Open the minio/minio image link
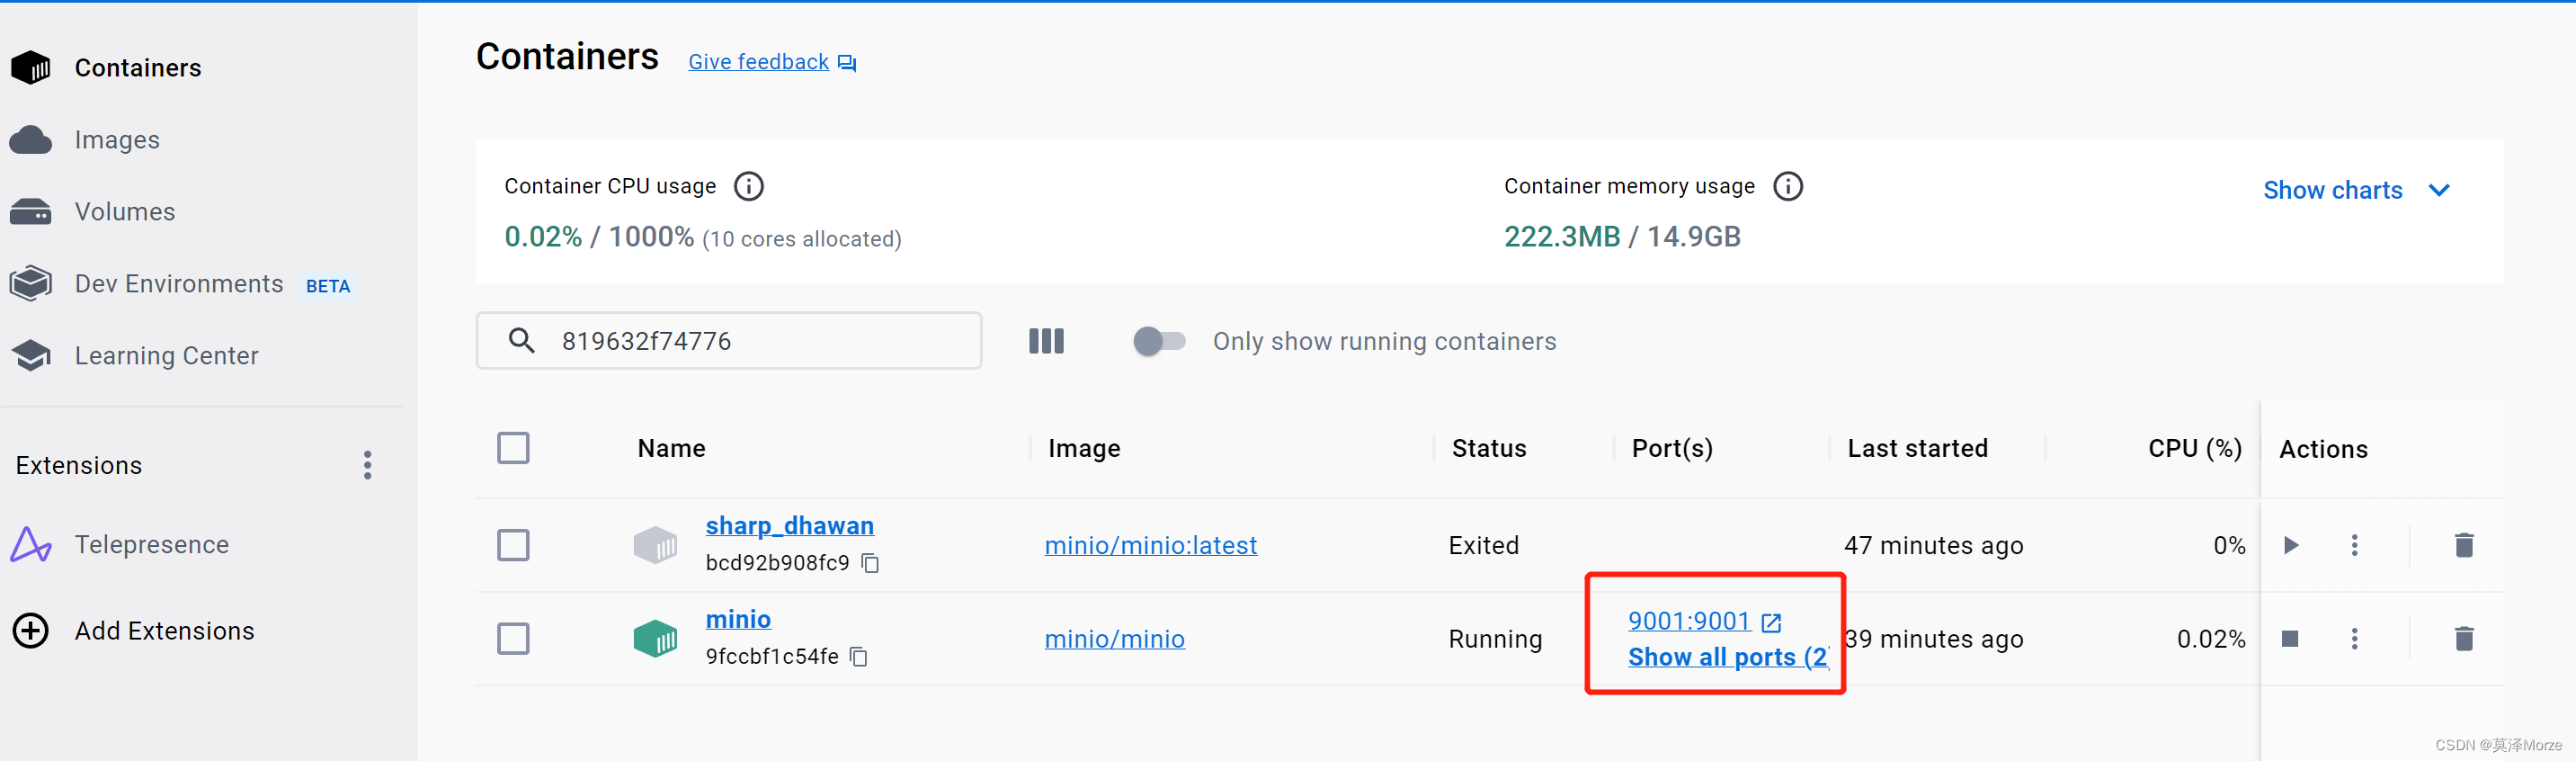Image resolution: width=2576 pixels, height=761 pixels. (1115, 639)
